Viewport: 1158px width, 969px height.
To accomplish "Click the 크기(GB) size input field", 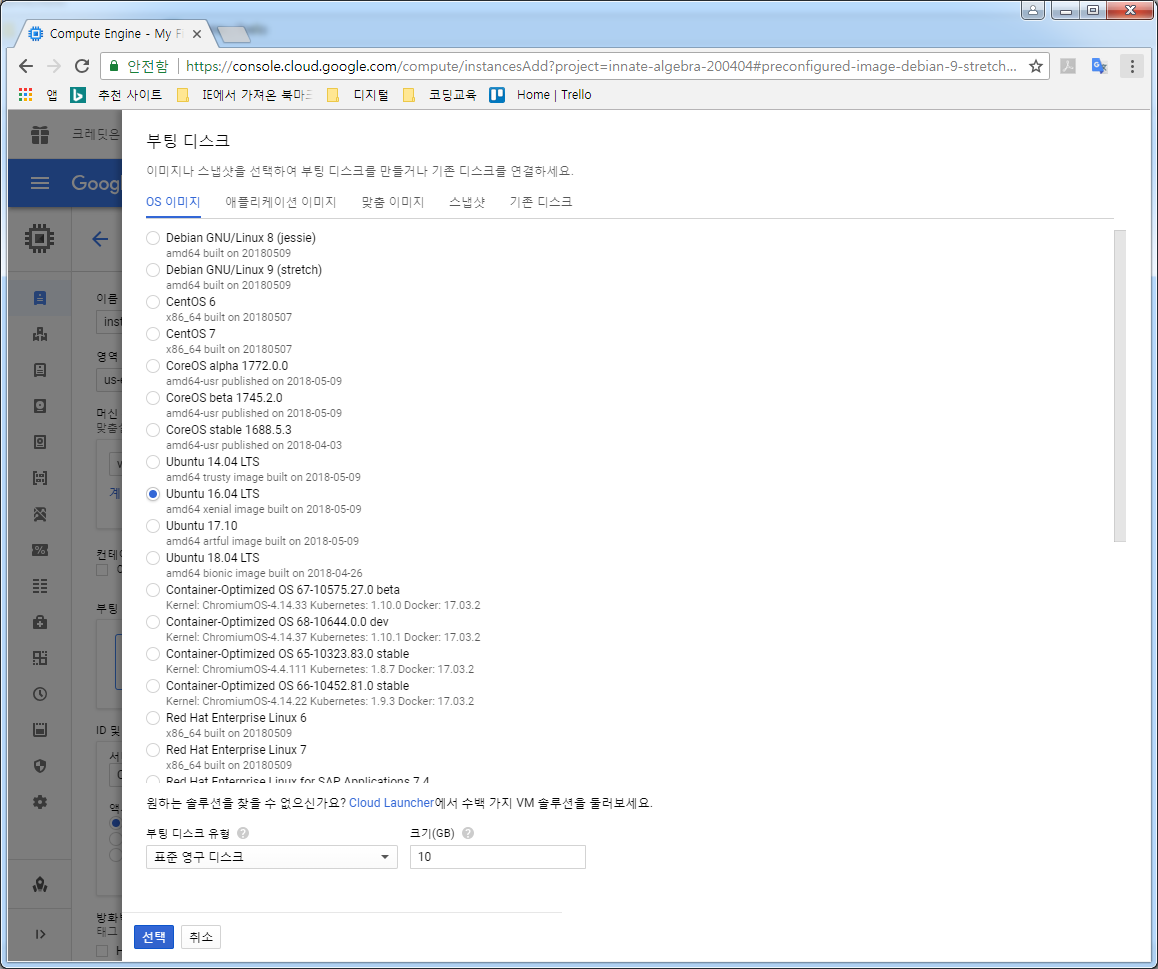I will tap(498, 857).
